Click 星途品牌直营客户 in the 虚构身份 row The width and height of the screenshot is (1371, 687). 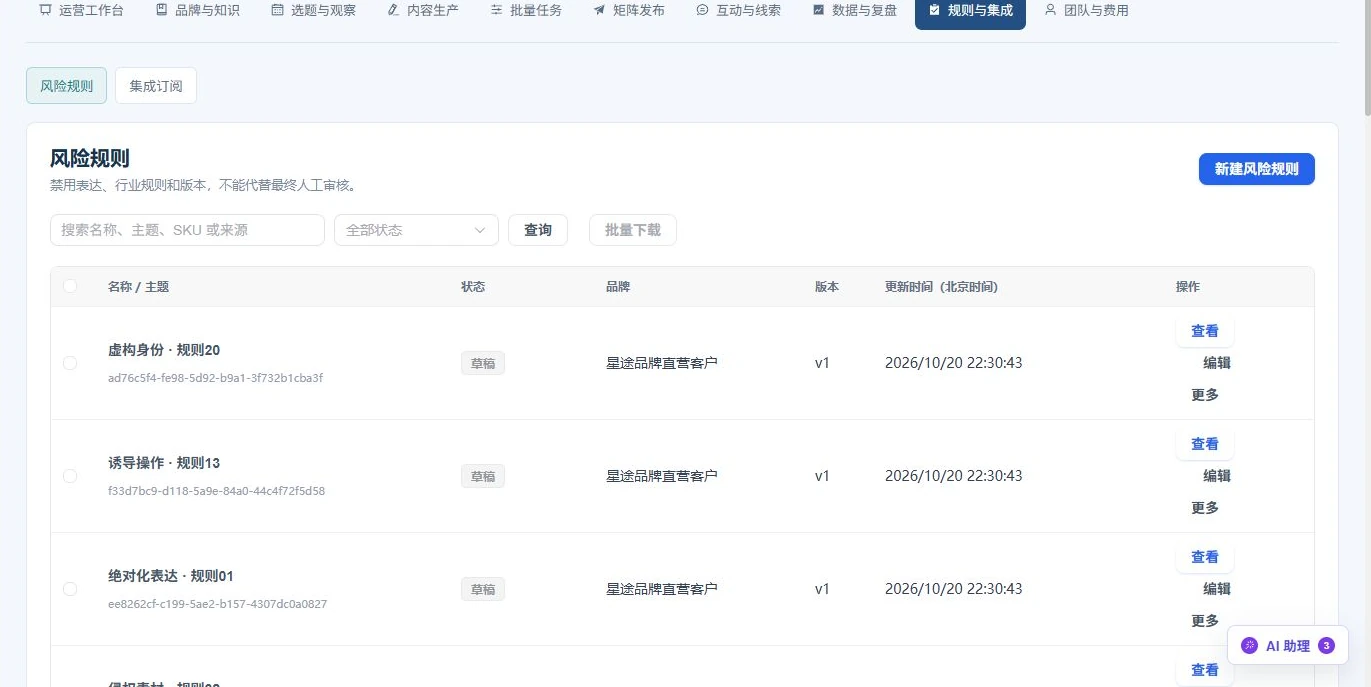click(662, 363)
